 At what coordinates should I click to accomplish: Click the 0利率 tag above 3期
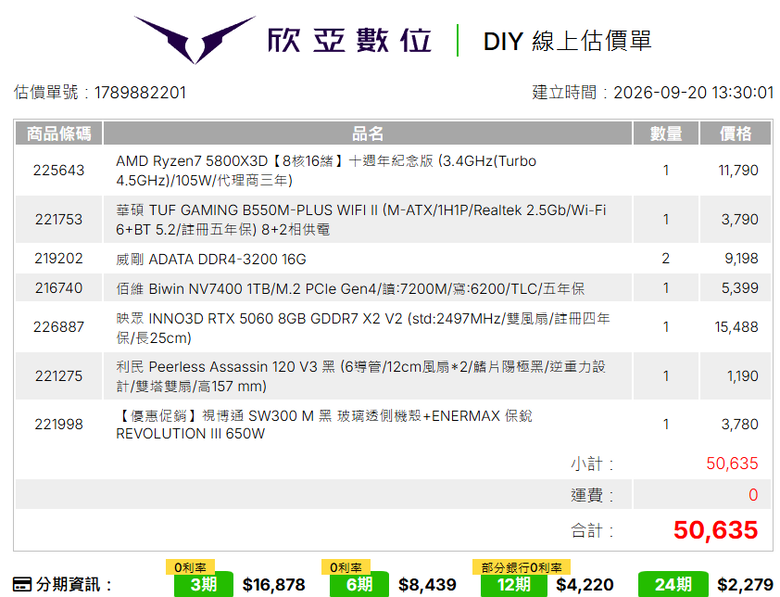pyautogui.click(x=190, y=567)
